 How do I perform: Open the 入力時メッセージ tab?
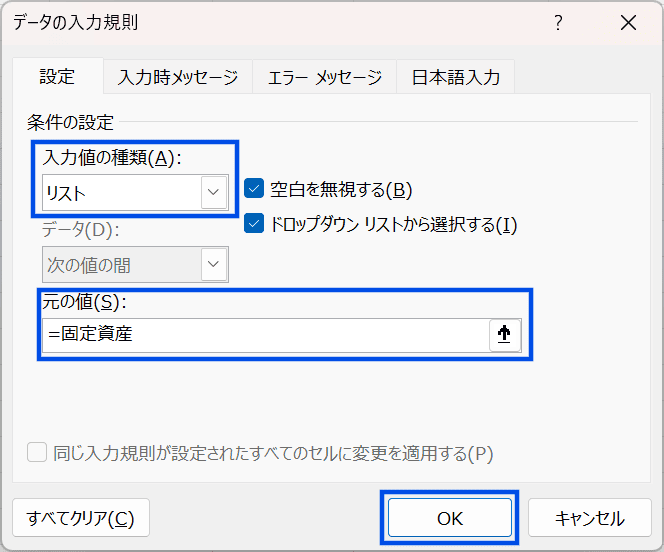(178, 77)
